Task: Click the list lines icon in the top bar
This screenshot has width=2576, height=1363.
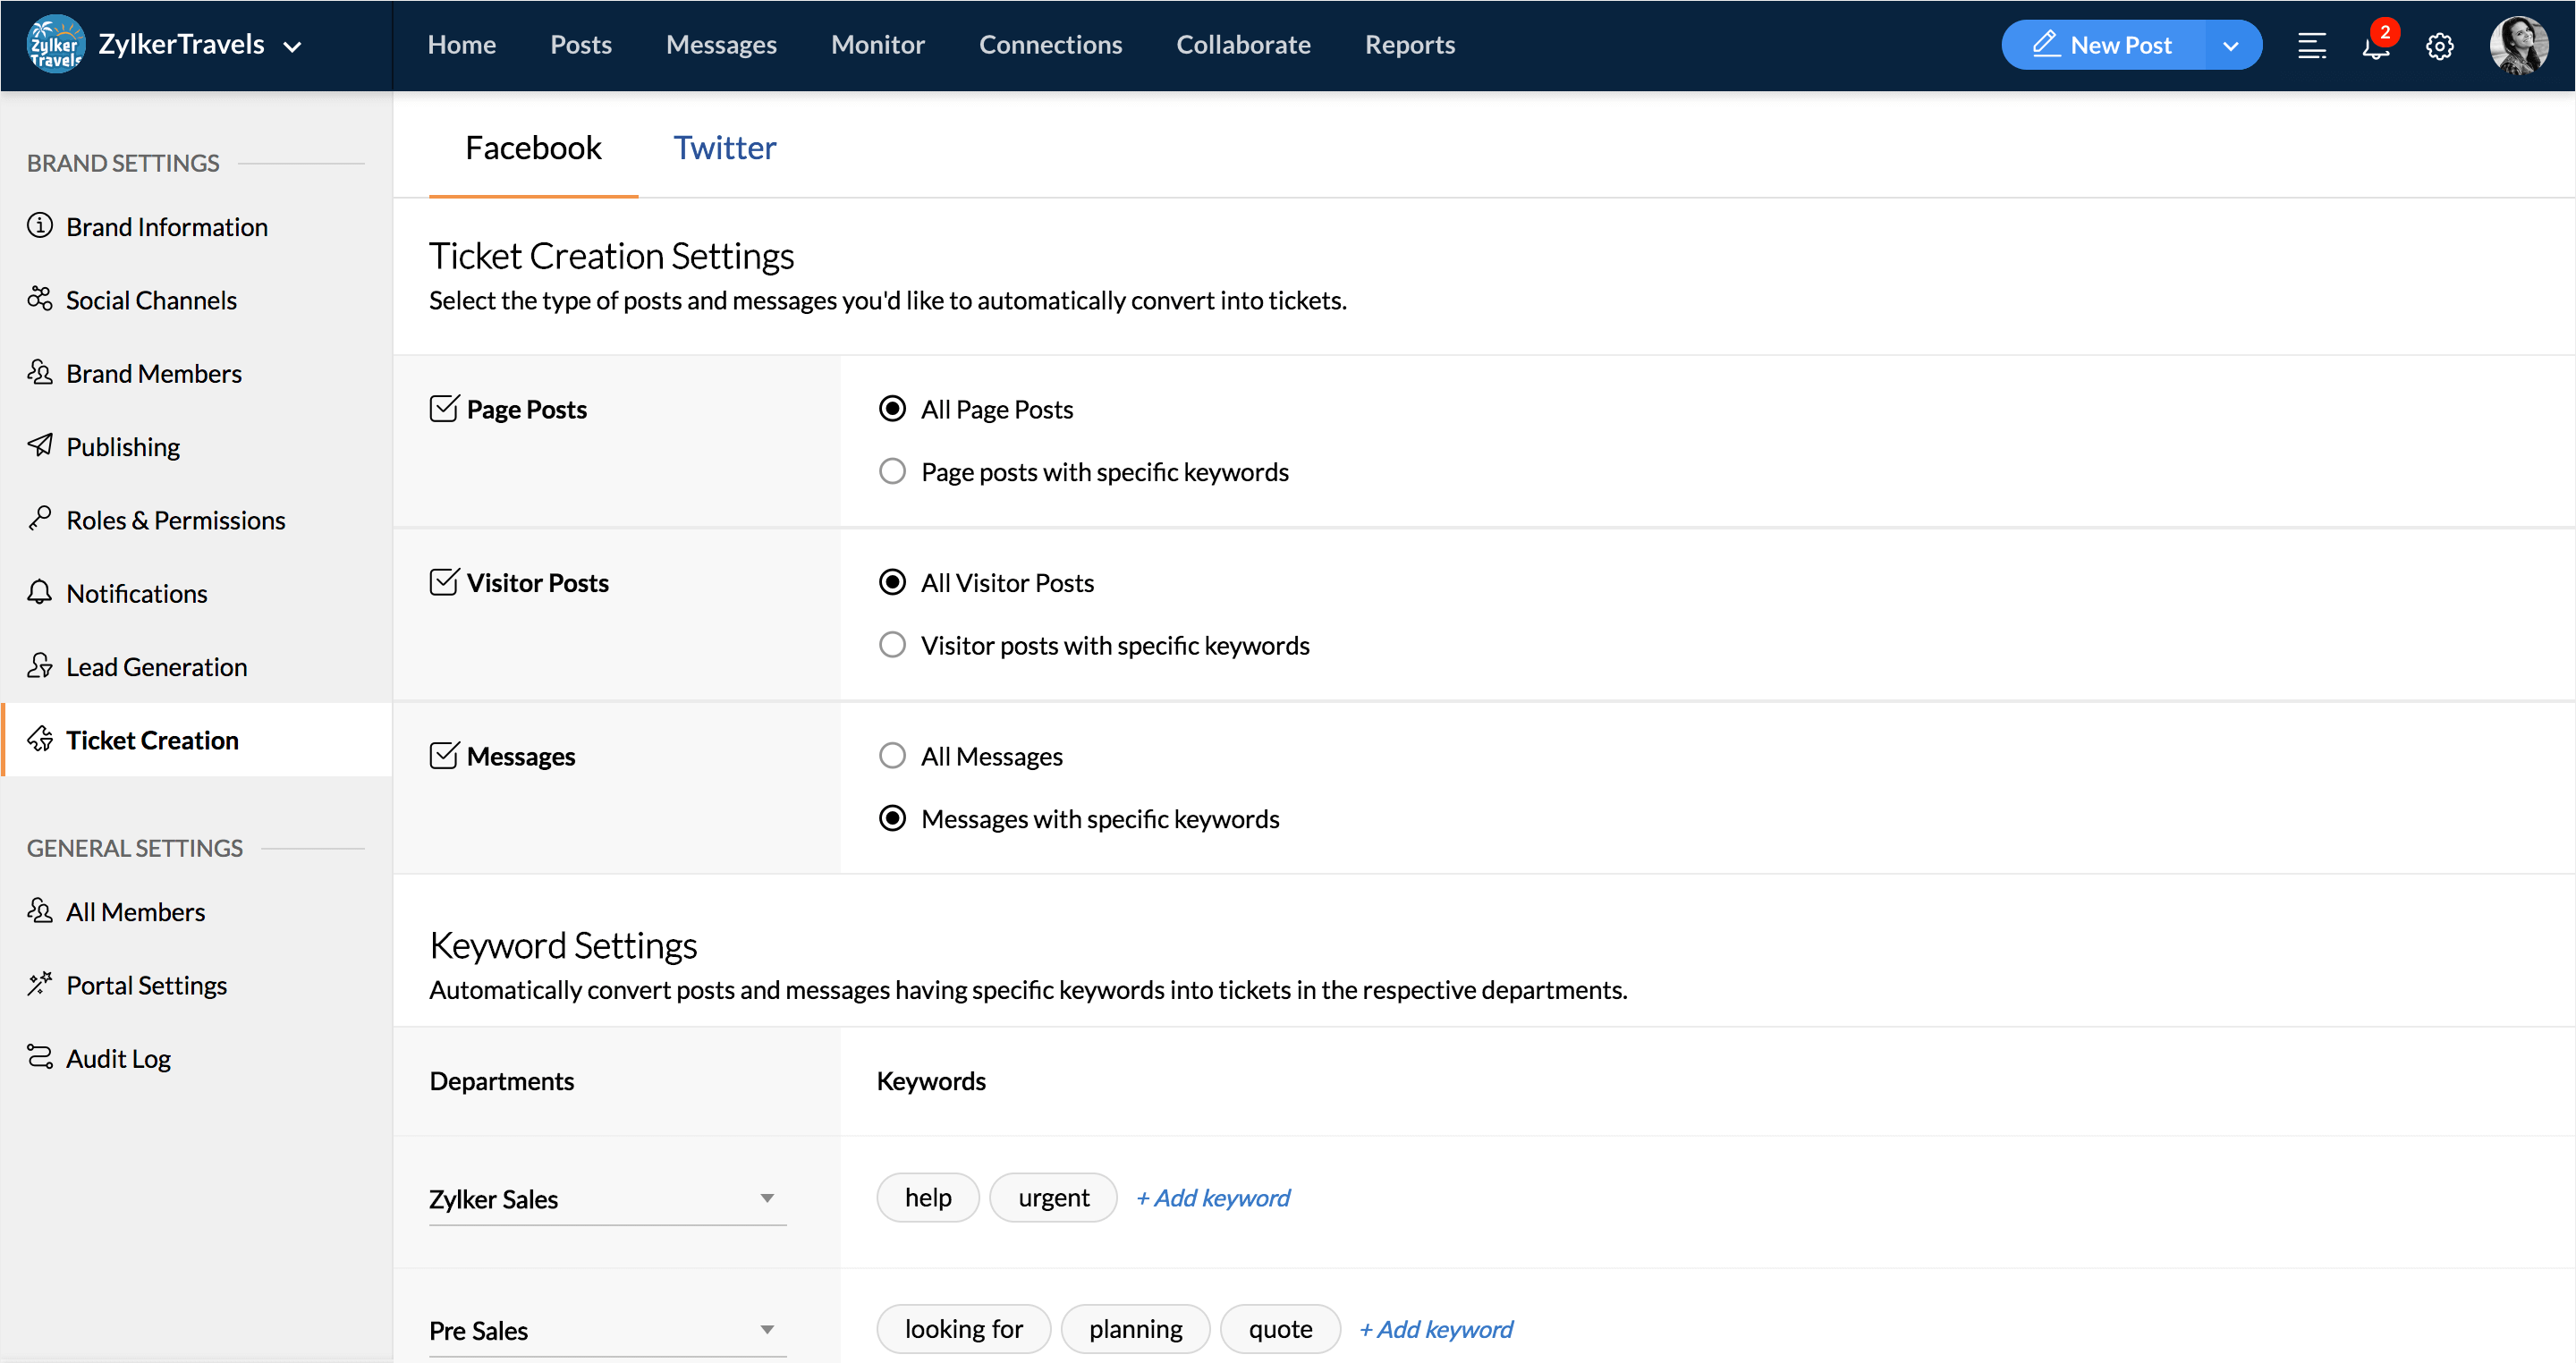Action: pos(2311,46)
